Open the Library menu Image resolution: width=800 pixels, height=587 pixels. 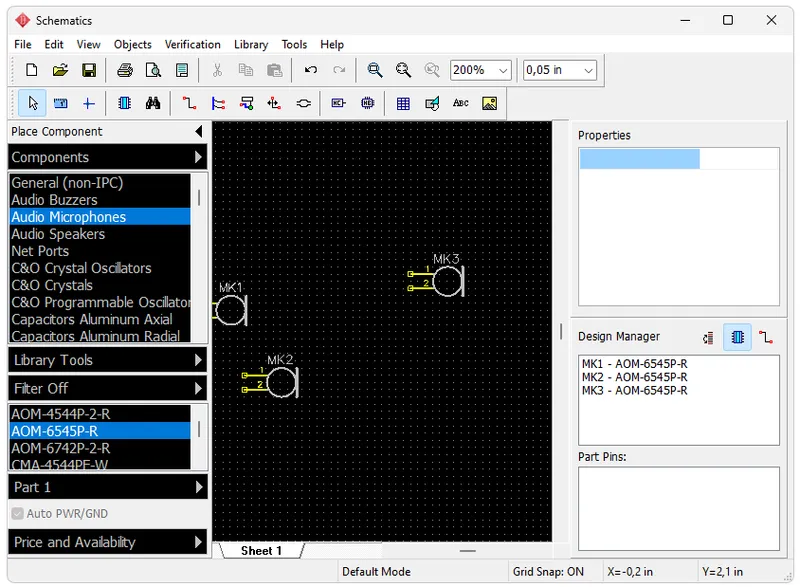pyautogui.click(x=251, y=44)
